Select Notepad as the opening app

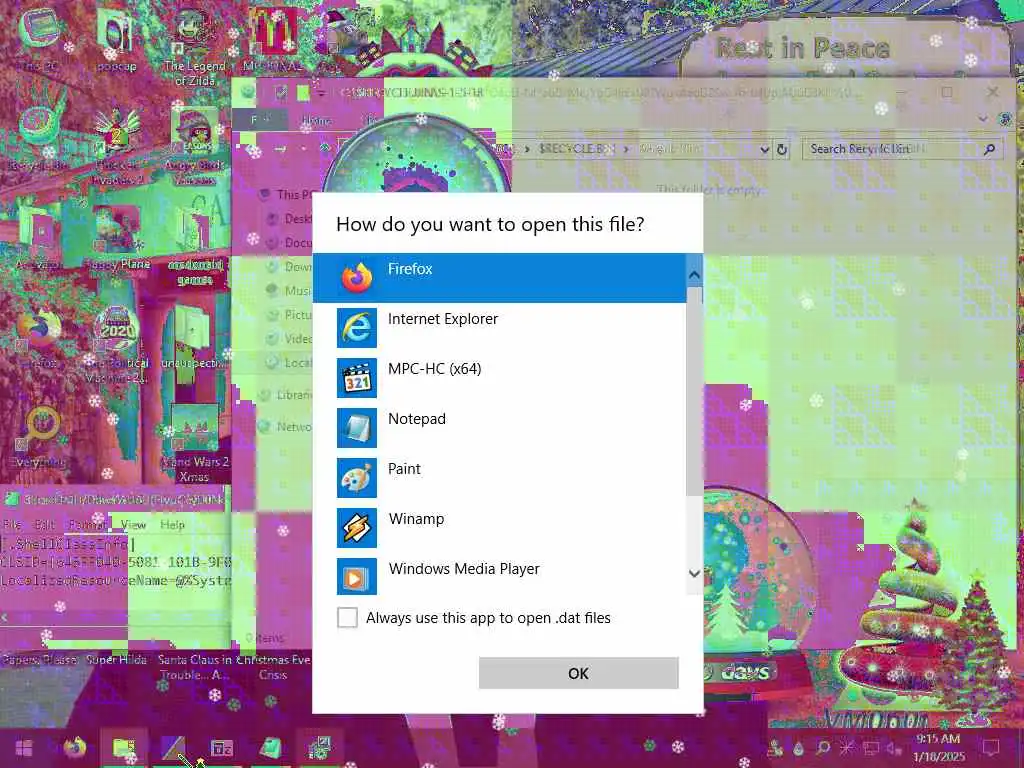[x=500, y=427]
